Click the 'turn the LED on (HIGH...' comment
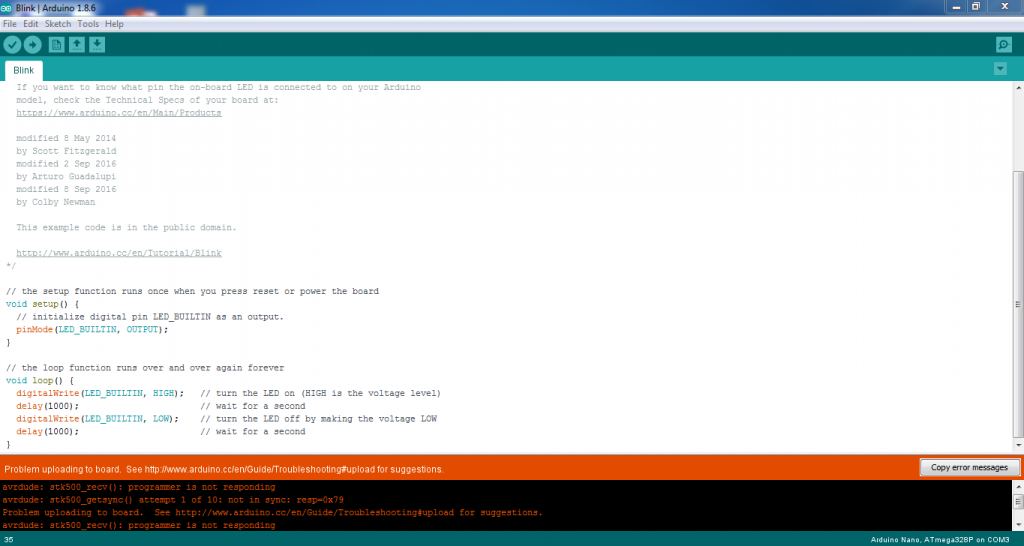This screenshot has width=1024, height=546. pyautogui.click(x=321, y=393)
